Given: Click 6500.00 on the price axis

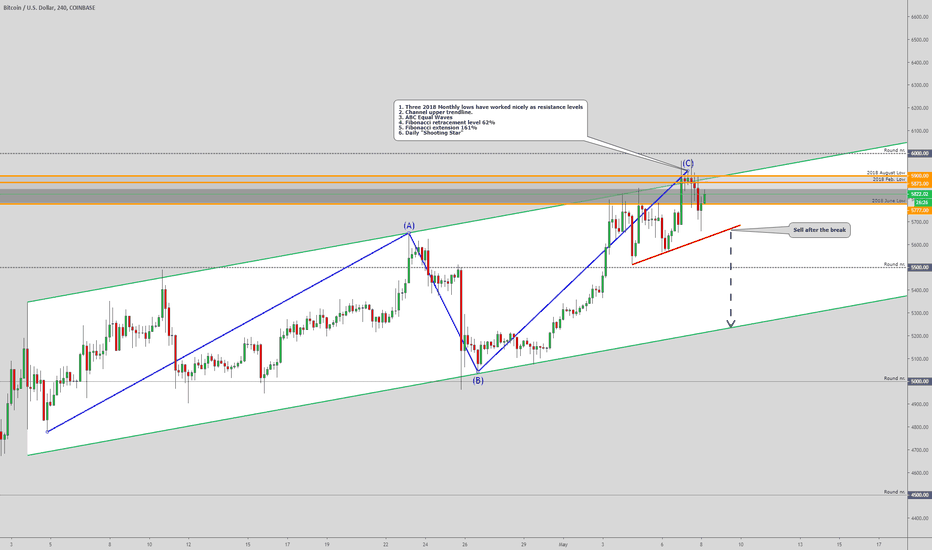Looking at the screenshot, I should pos(920,40).
